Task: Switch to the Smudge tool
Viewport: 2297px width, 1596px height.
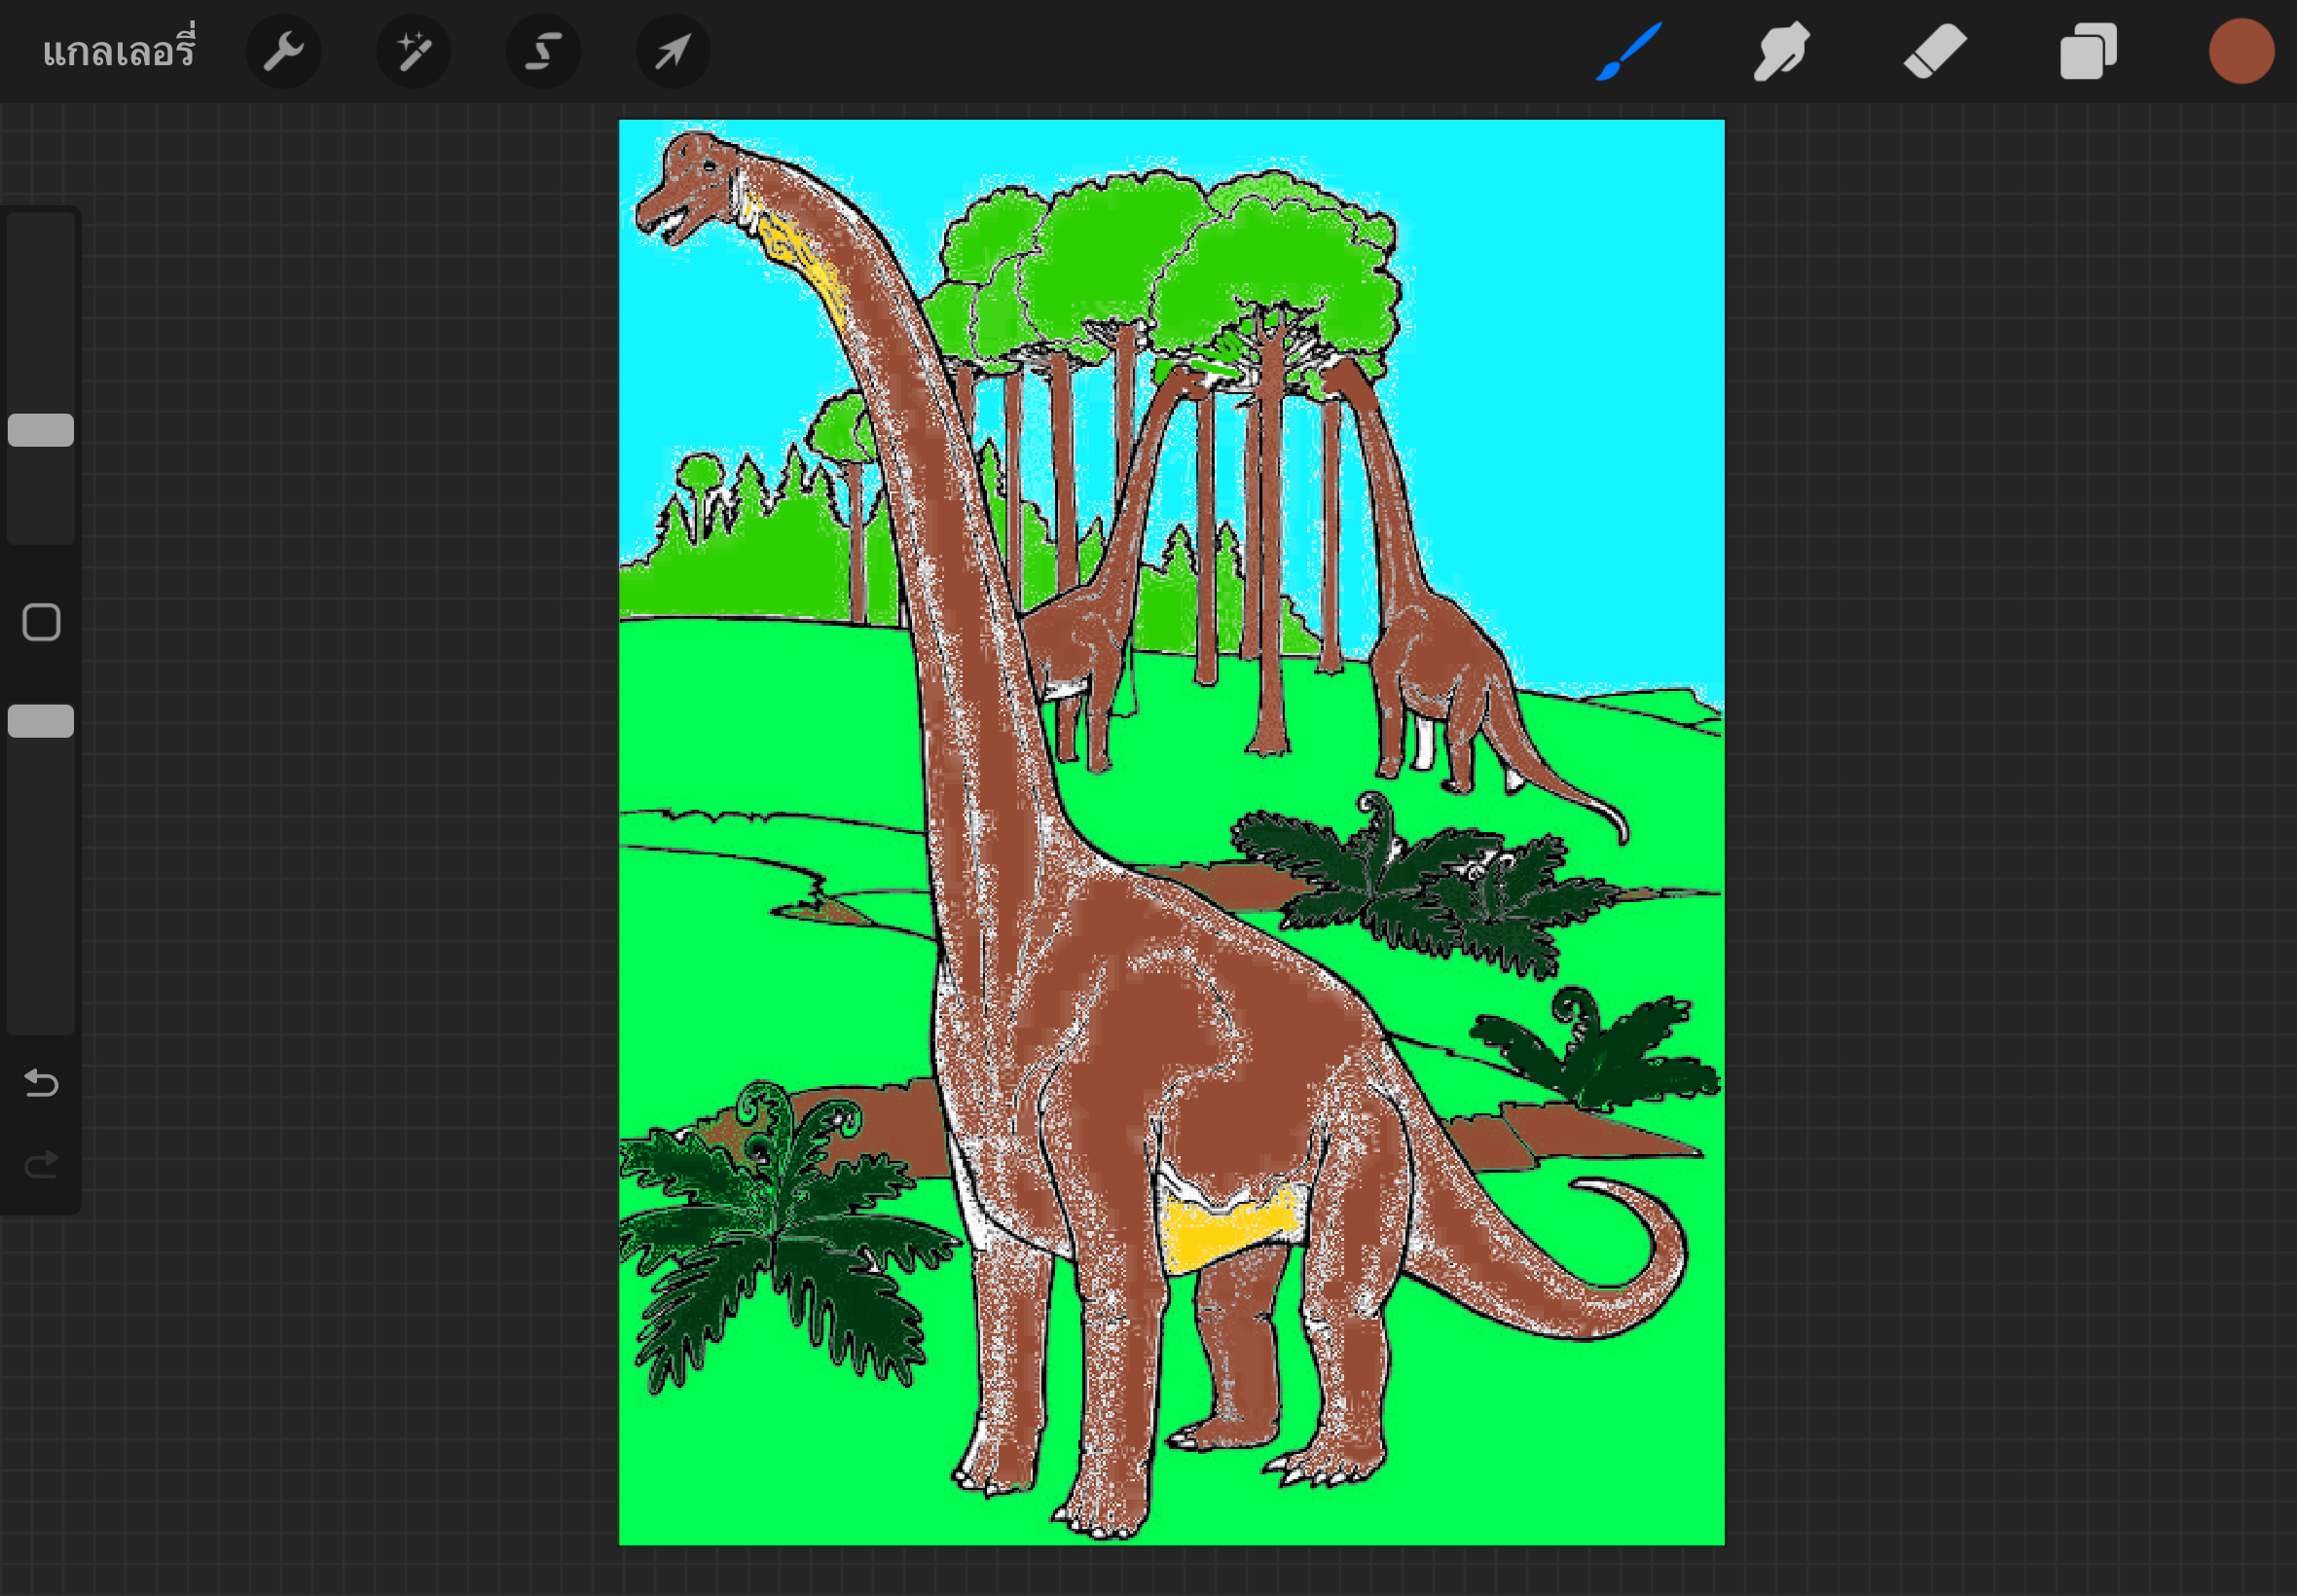Action: 1782,51
